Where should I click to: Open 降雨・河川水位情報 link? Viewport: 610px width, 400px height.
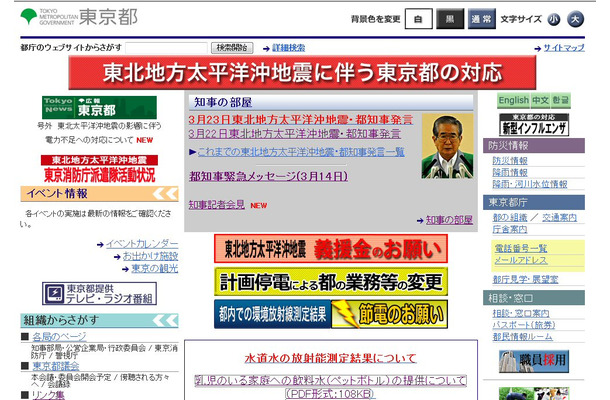coord(530,184)
